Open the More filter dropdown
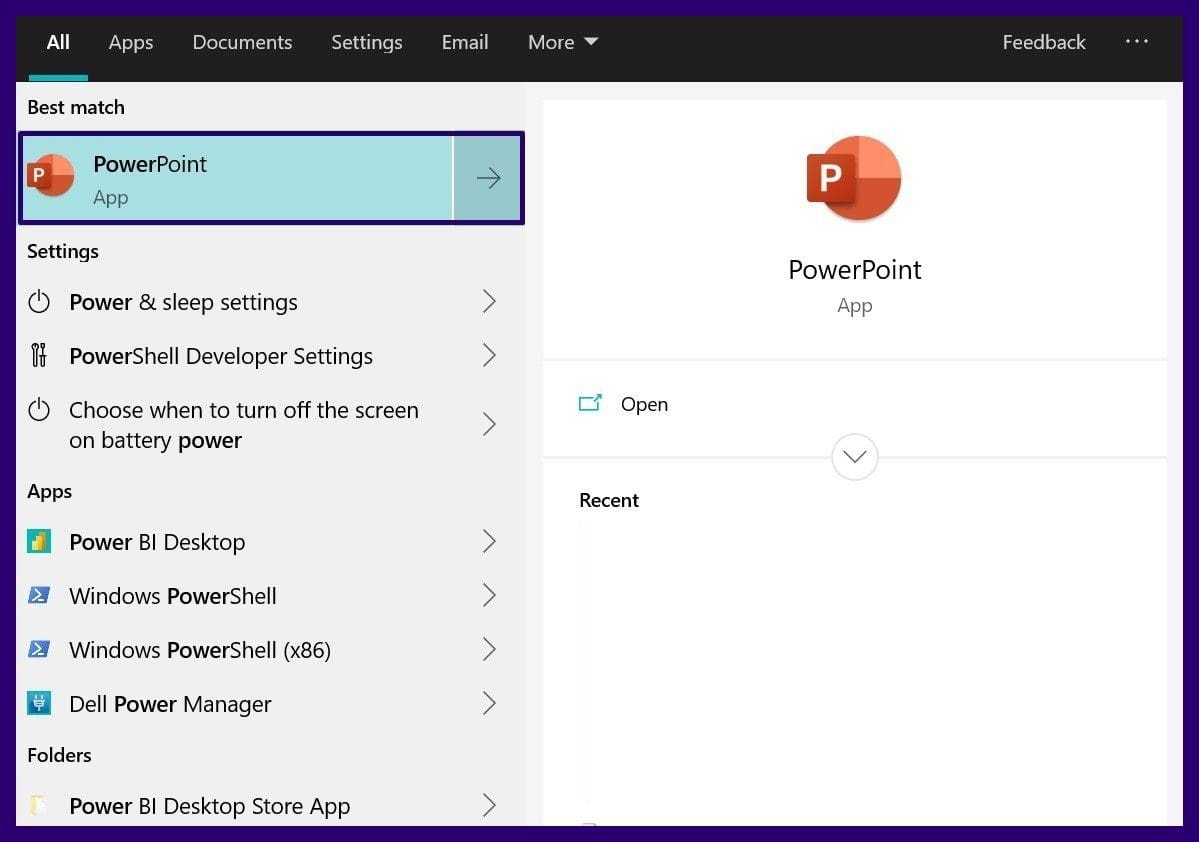1199x842 pixels. tap(563, 42)
